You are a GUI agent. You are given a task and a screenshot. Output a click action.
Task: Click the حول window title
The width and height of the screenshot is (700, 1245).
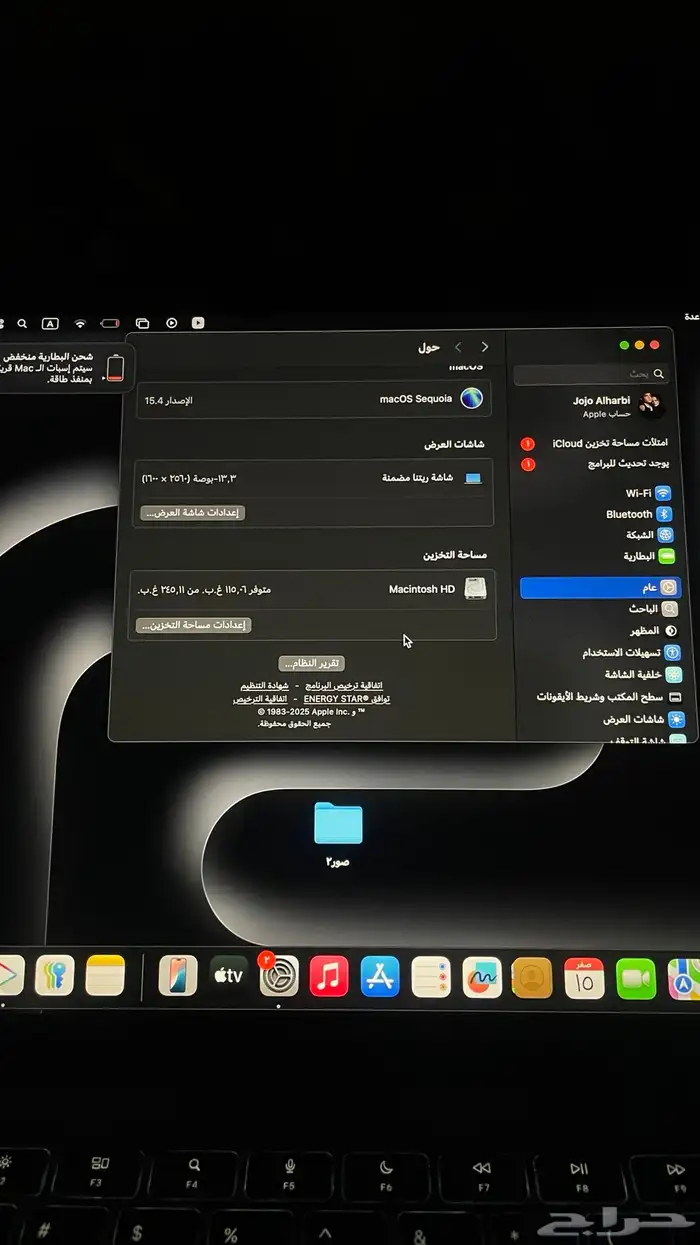pos(429,347)
